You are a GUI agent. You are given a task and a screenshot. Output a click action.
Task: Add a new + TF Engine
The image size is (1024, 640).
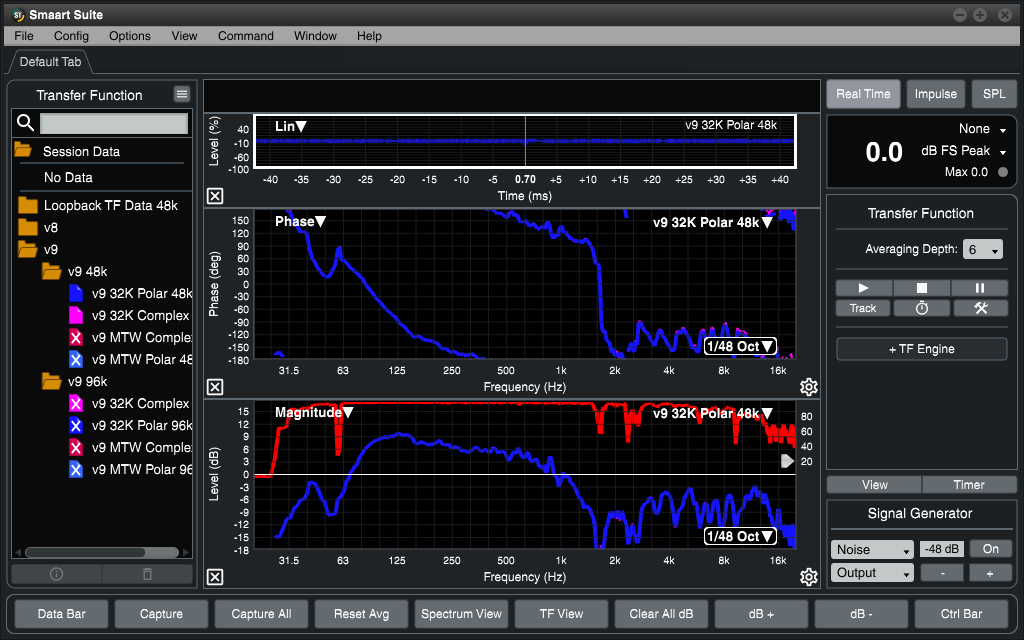point(921,349)
